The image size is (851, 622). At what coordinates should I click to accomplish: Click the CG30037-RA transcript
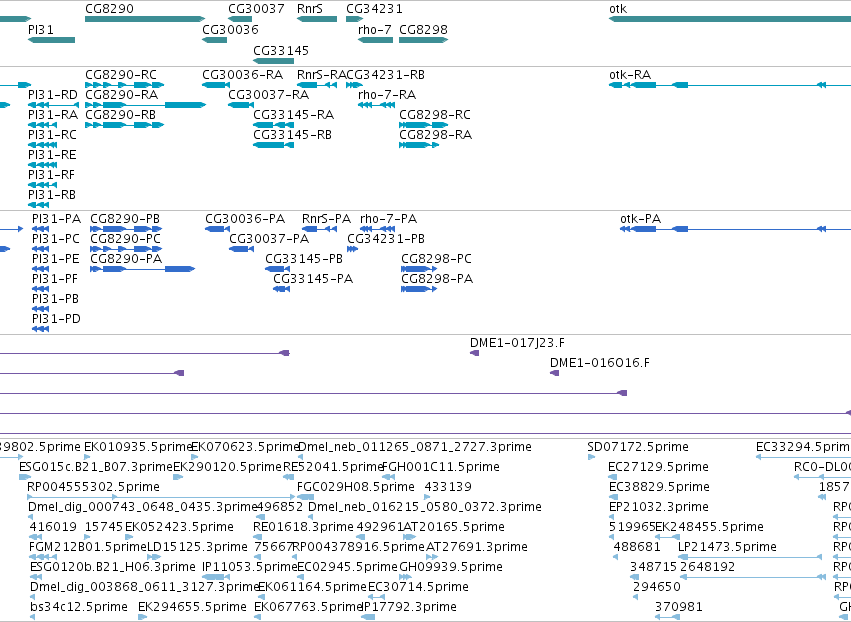[241, 105]
